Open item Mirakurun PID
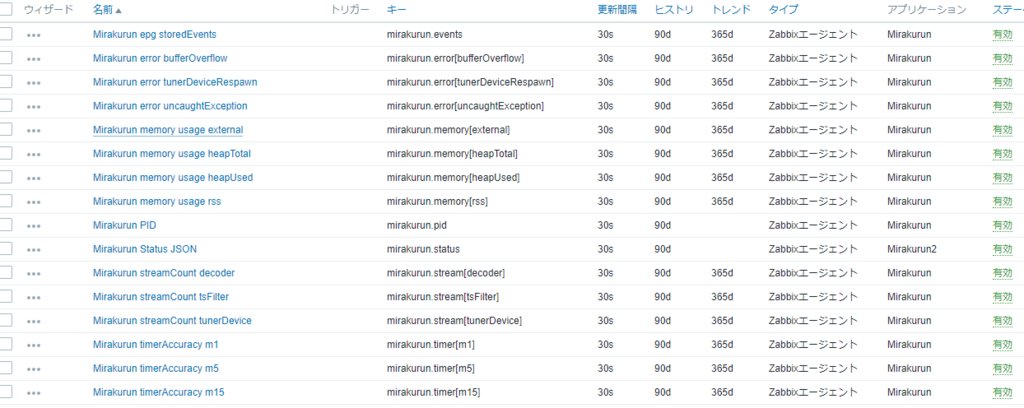The height and width of the screenshot is (408, 1024). (125, 225)
